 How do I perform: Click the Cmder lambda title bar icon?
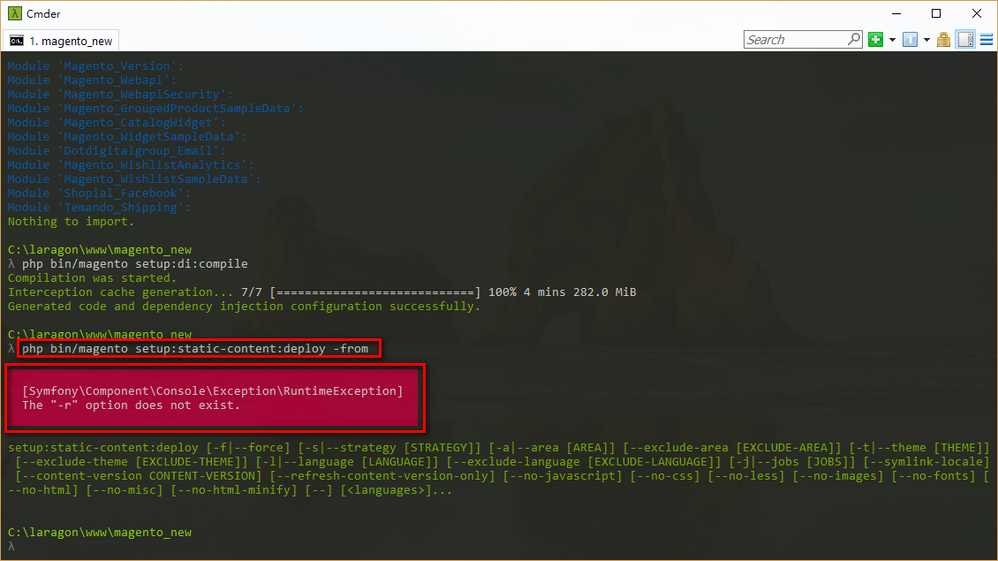click(15, 14)
